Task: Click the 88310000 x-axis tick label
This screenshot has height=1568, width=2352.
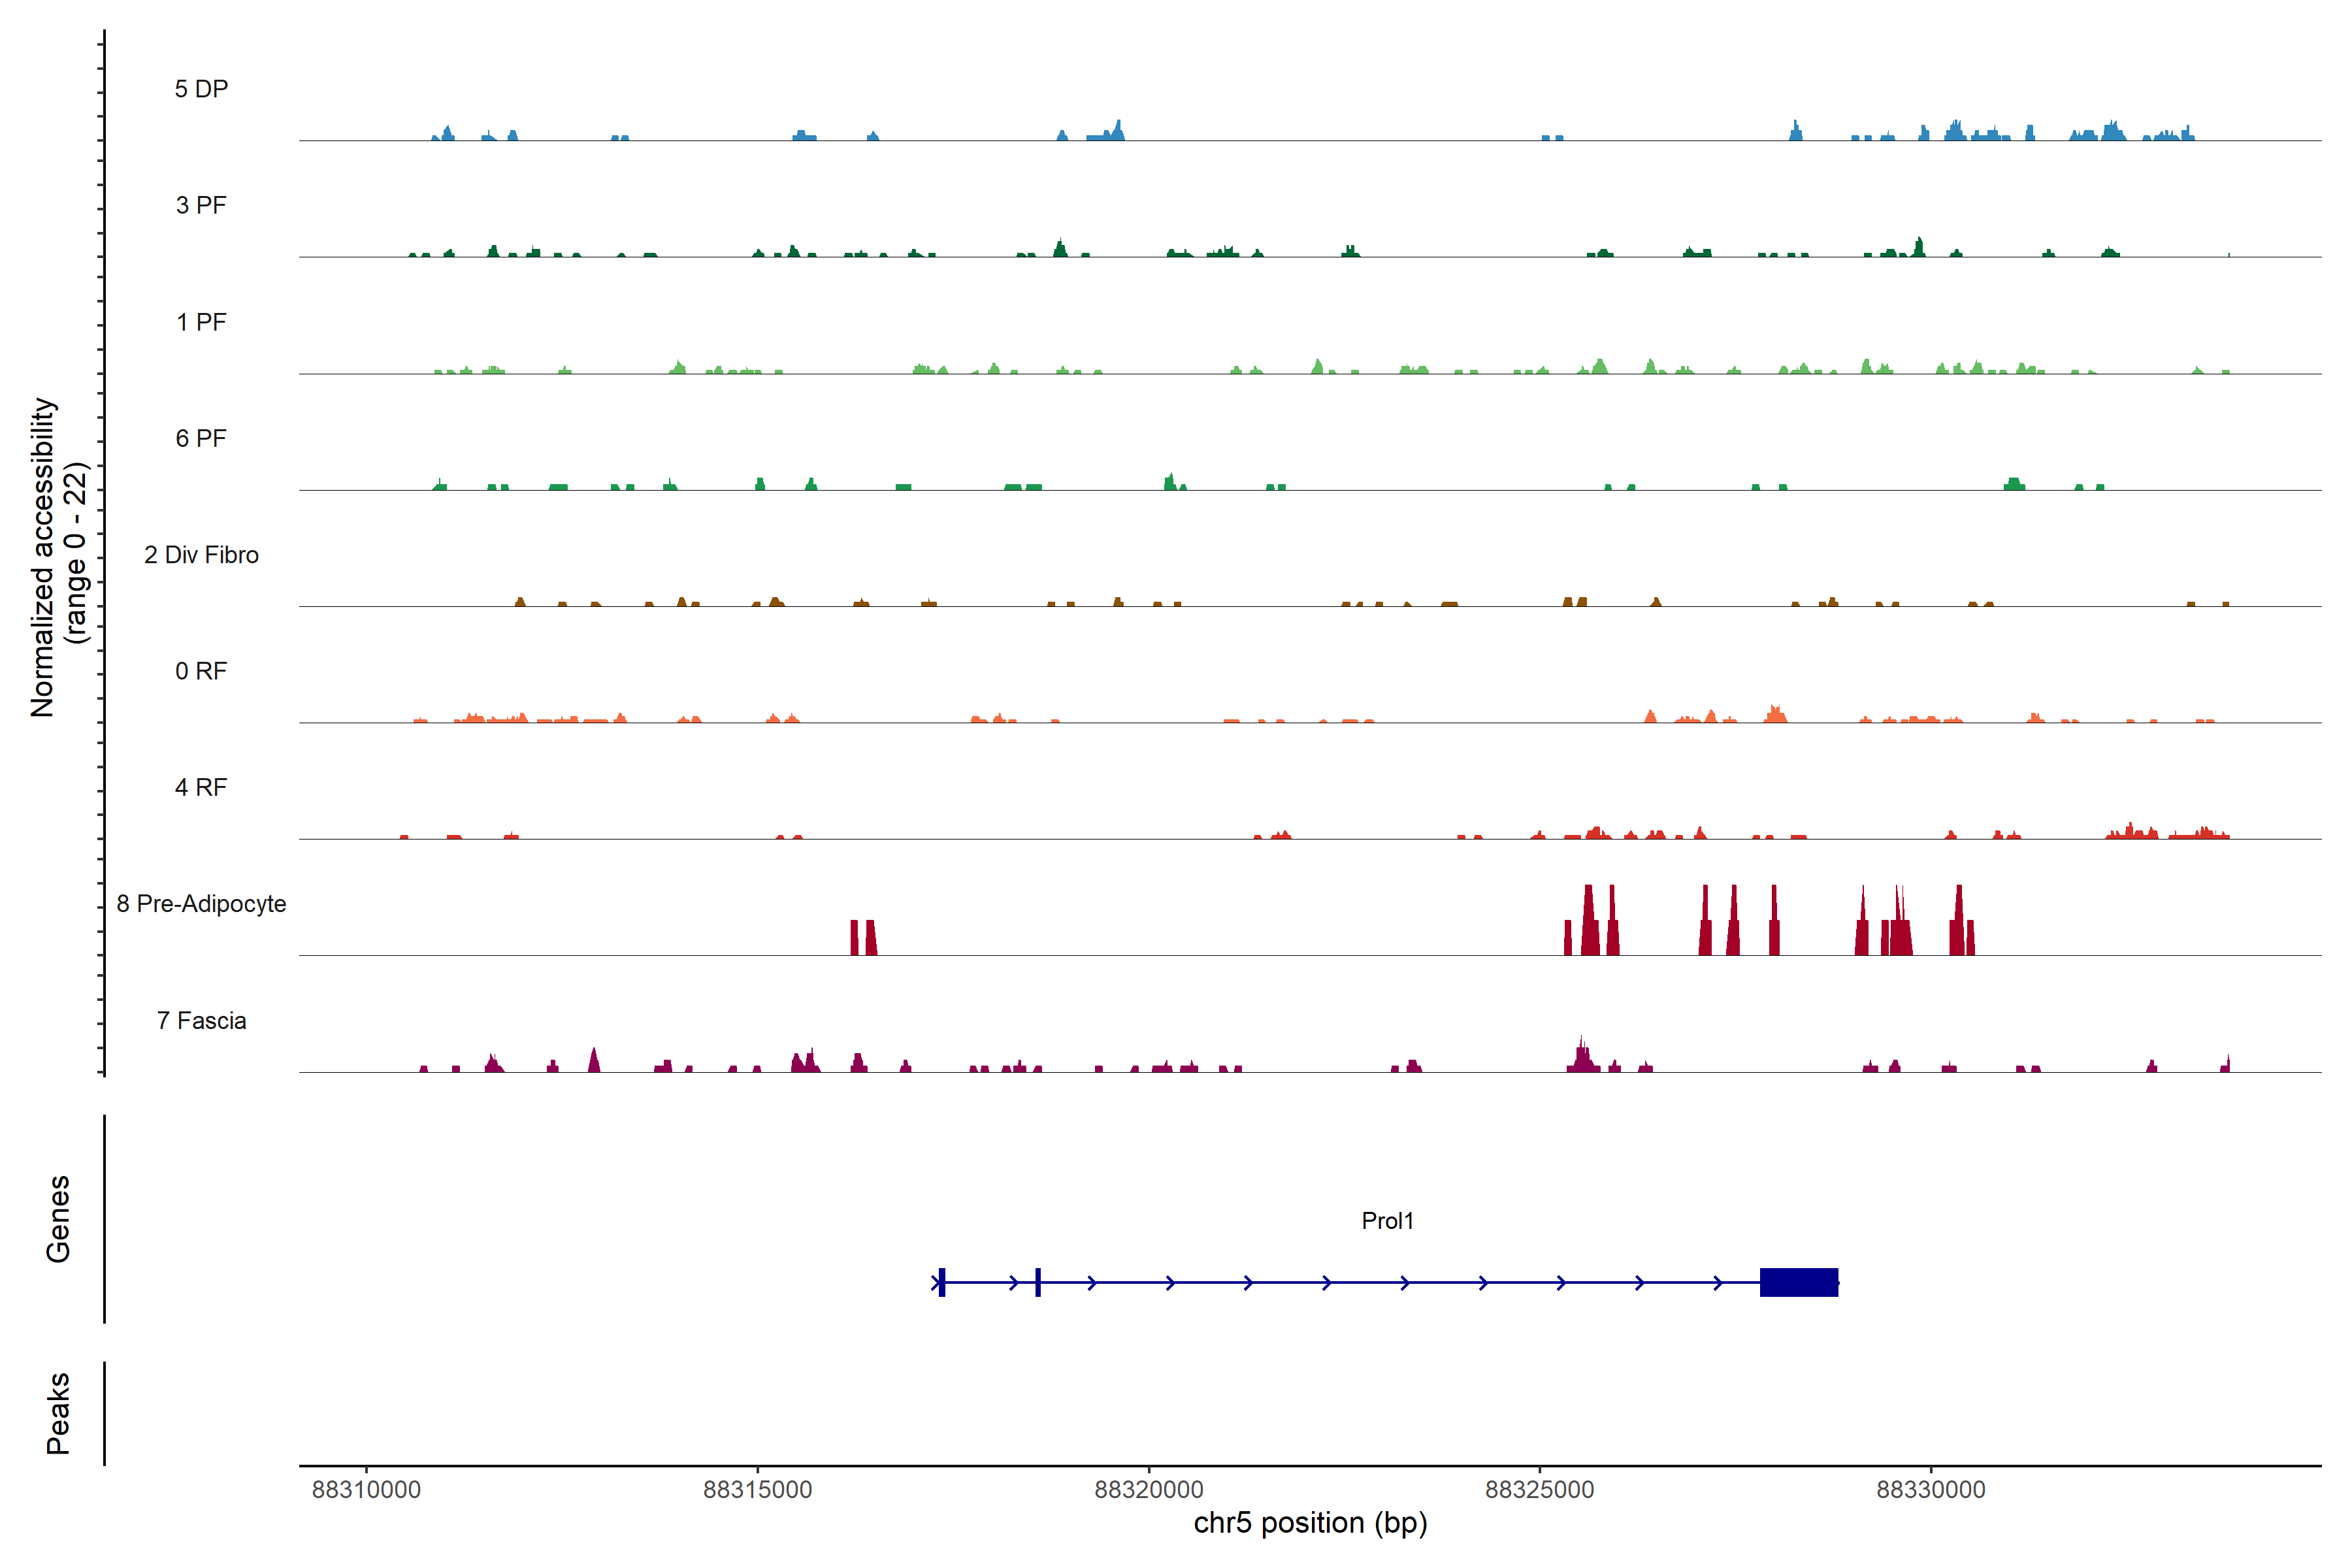Action: pyautogui.click(x=366, y=1489)
